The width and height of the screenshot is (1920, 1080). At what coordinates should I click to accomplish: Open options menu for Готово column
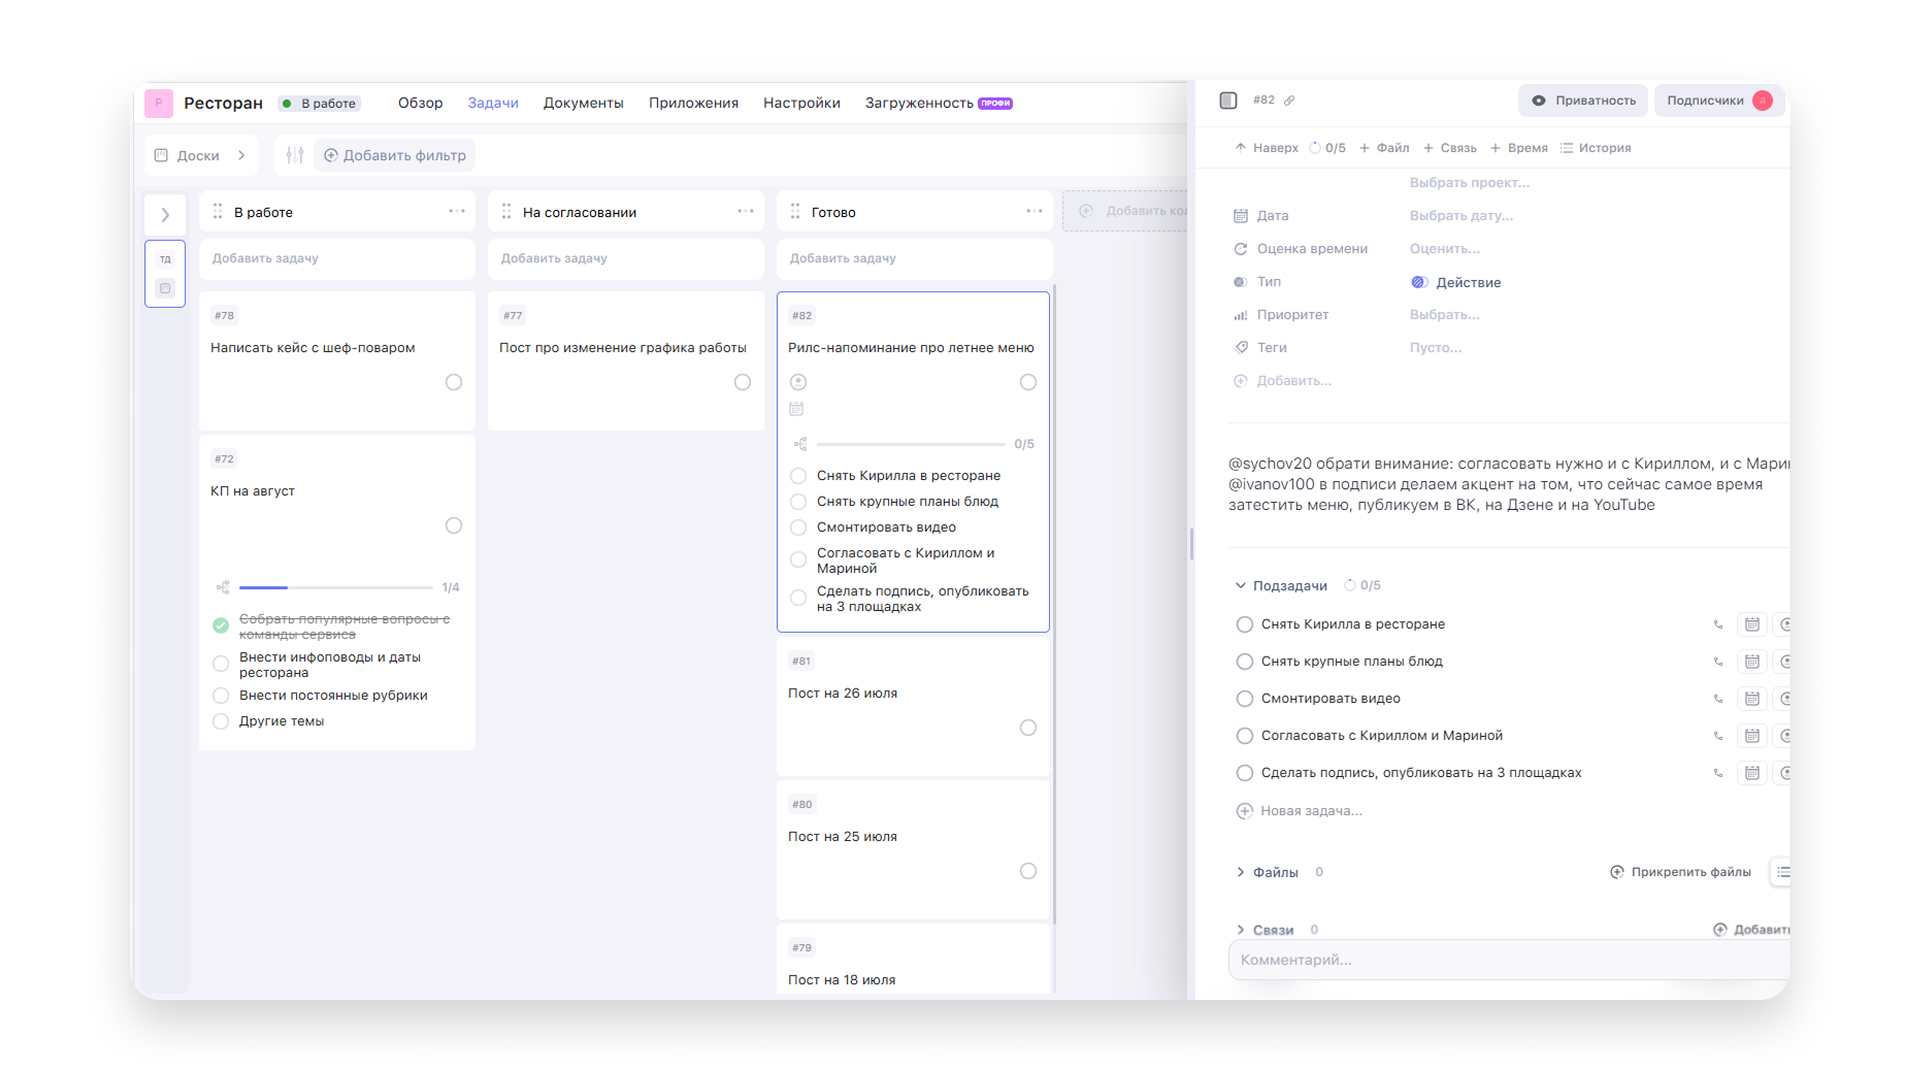(1034, 211)
